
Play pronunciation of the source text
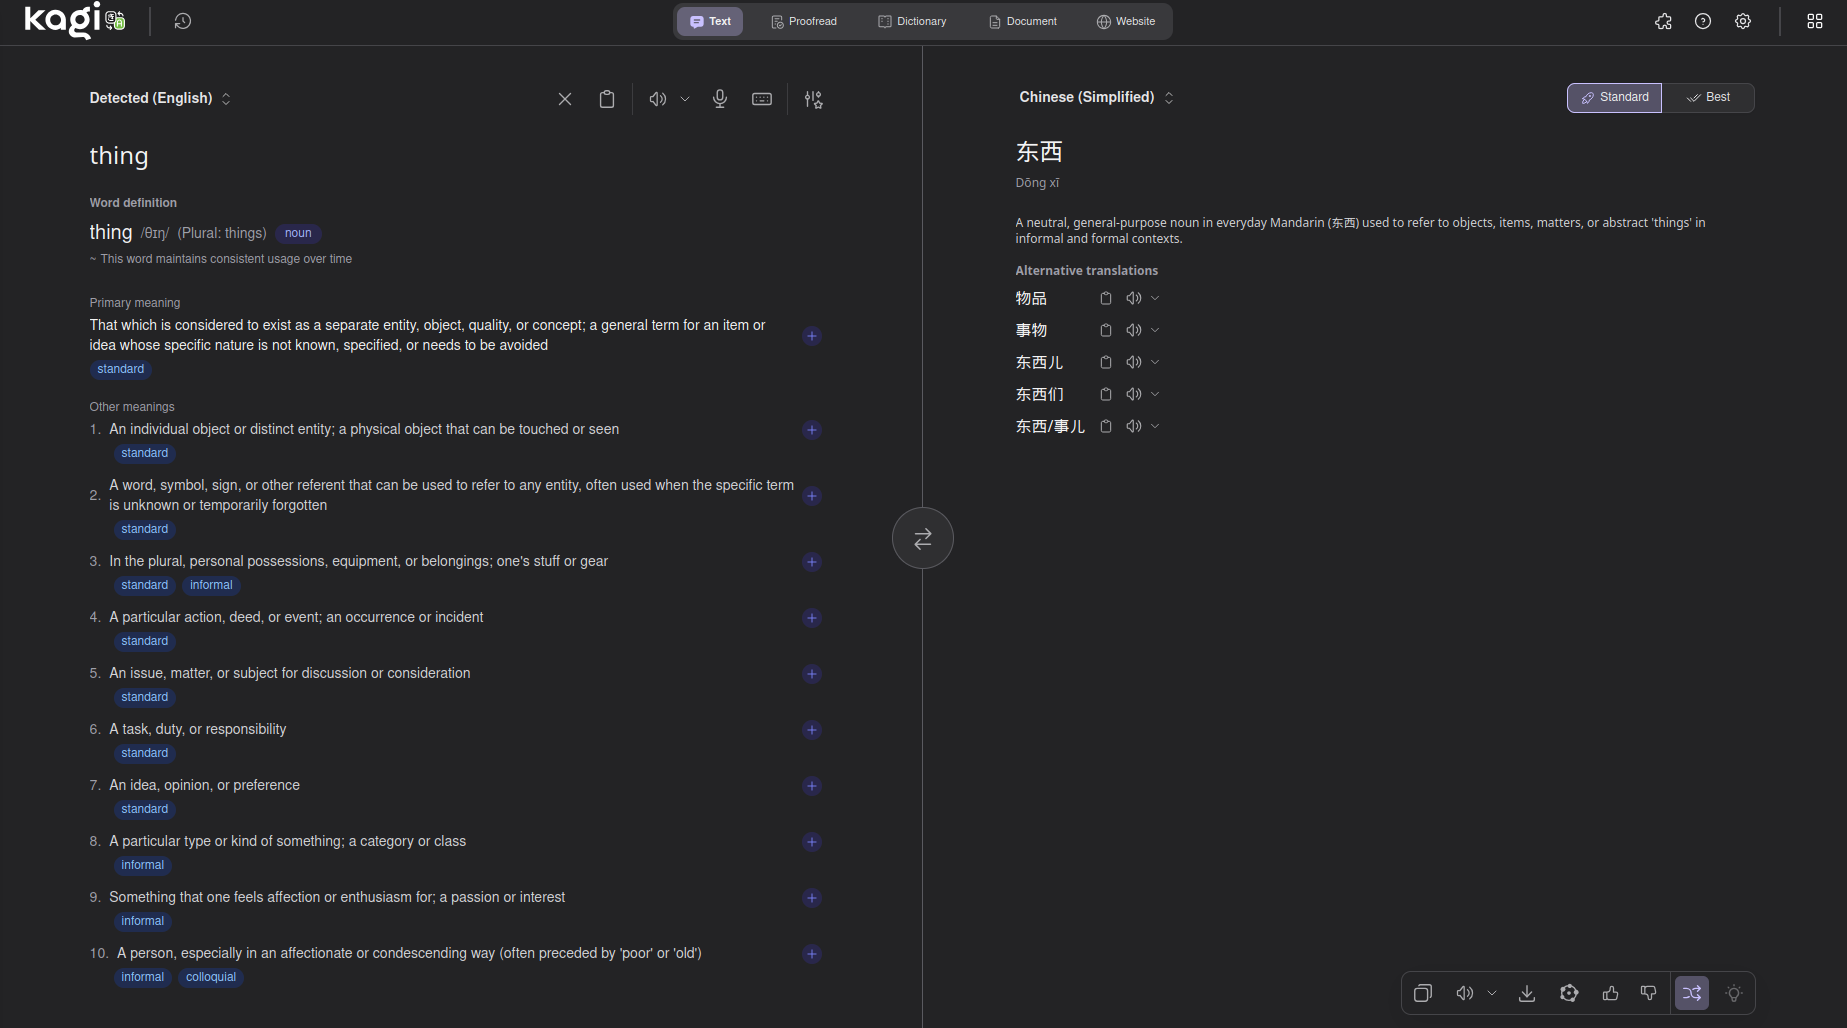pos(657,98)
